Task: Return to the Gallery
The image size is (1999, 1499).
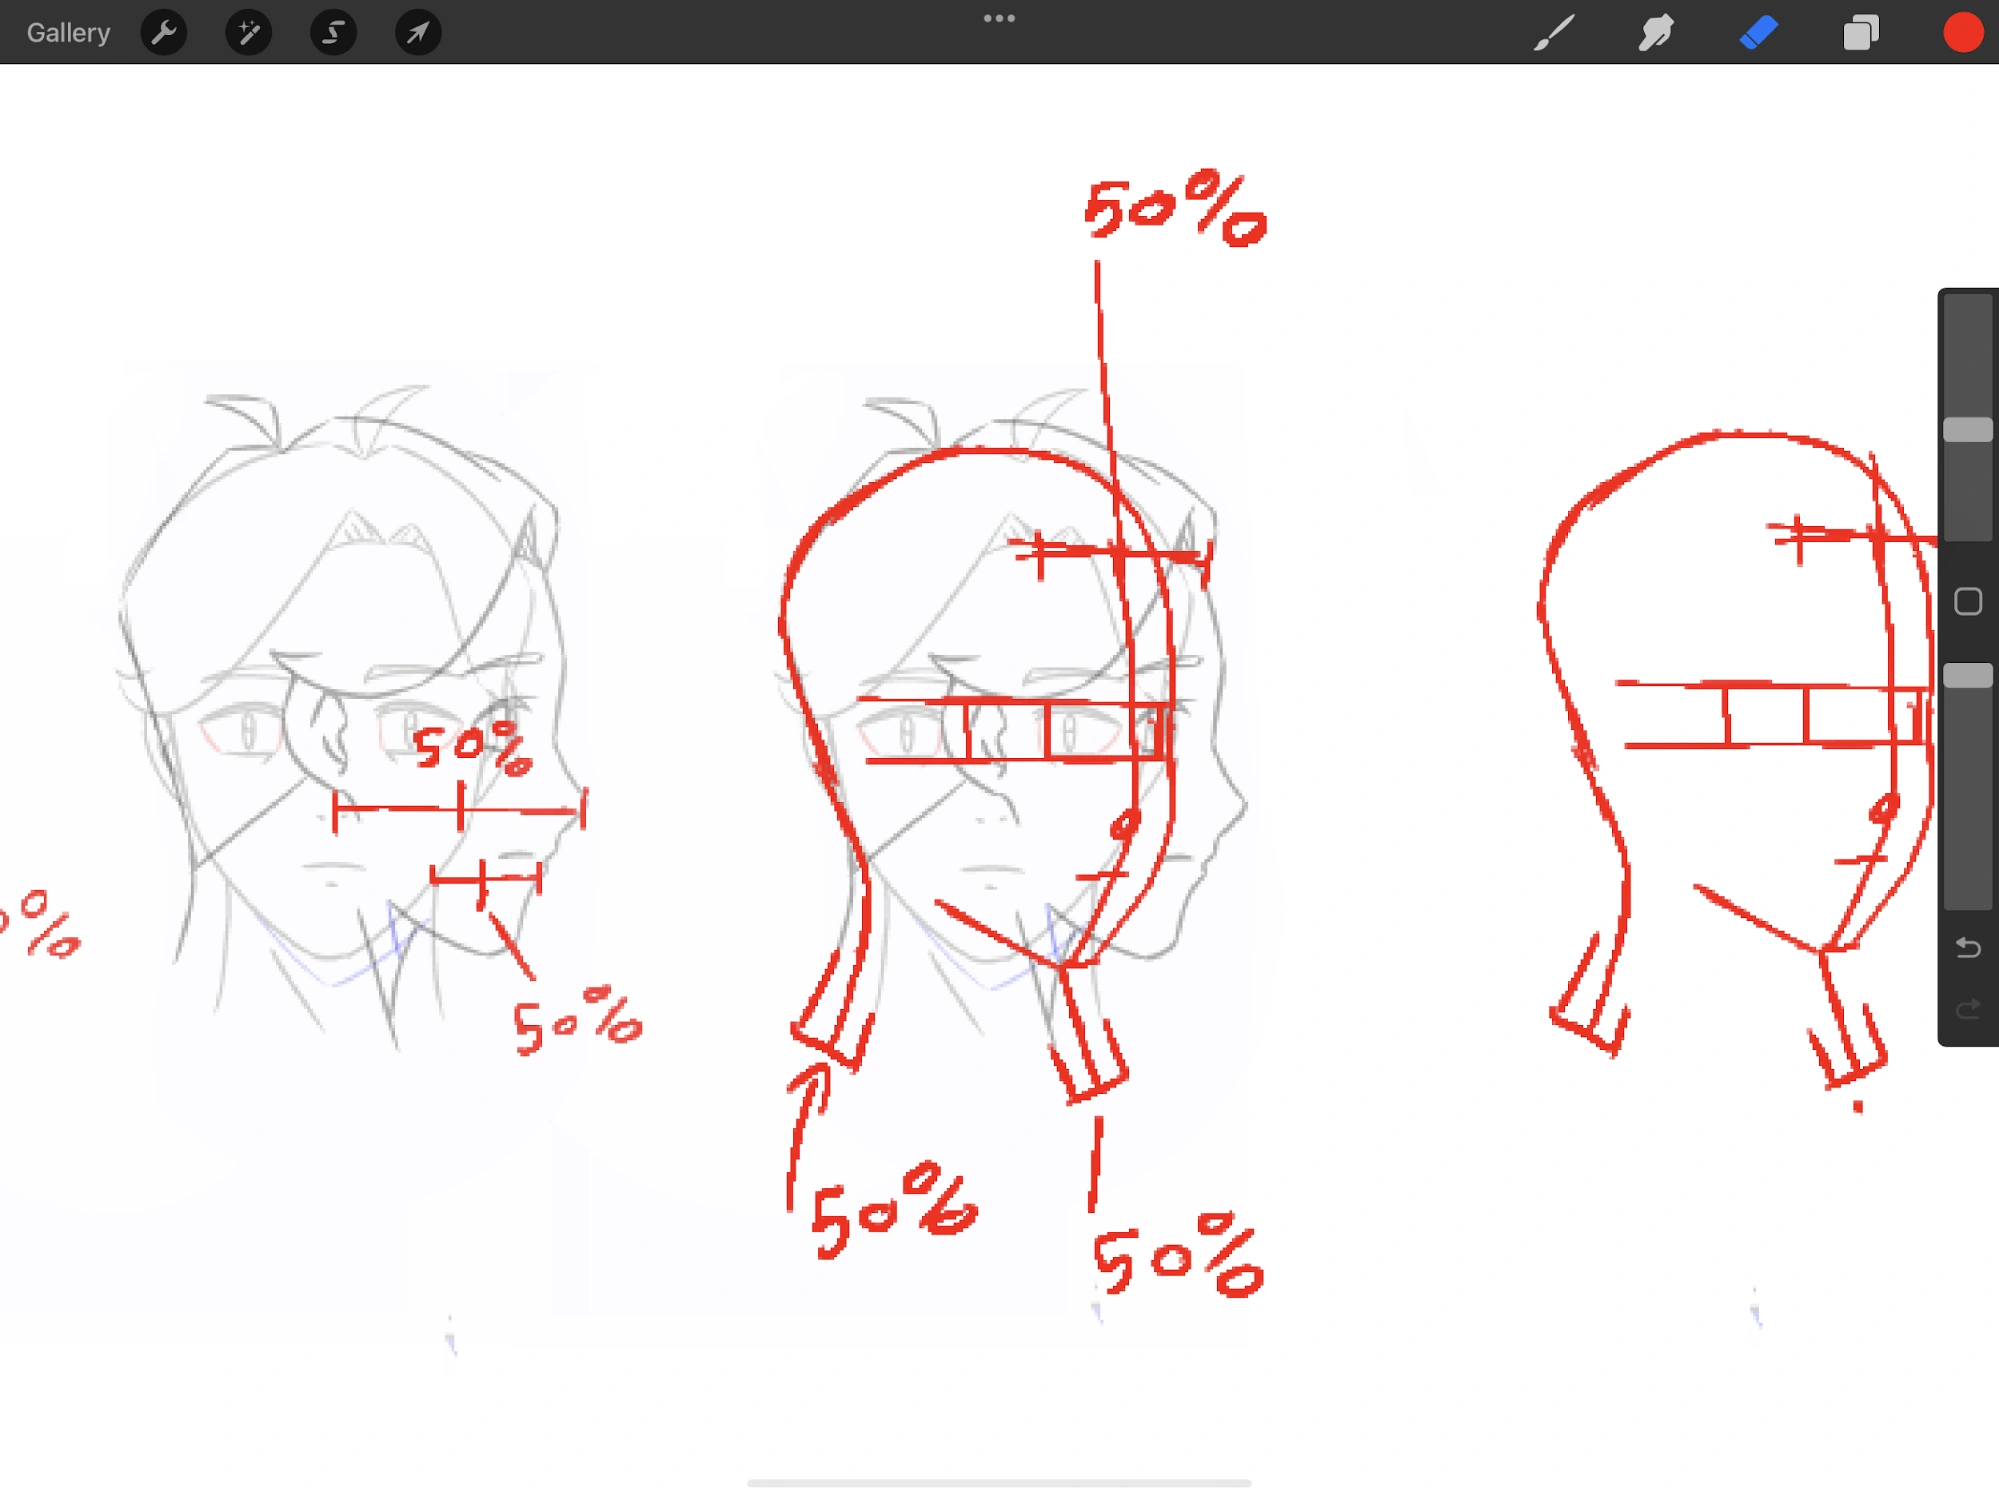Action: coord(68,33)
